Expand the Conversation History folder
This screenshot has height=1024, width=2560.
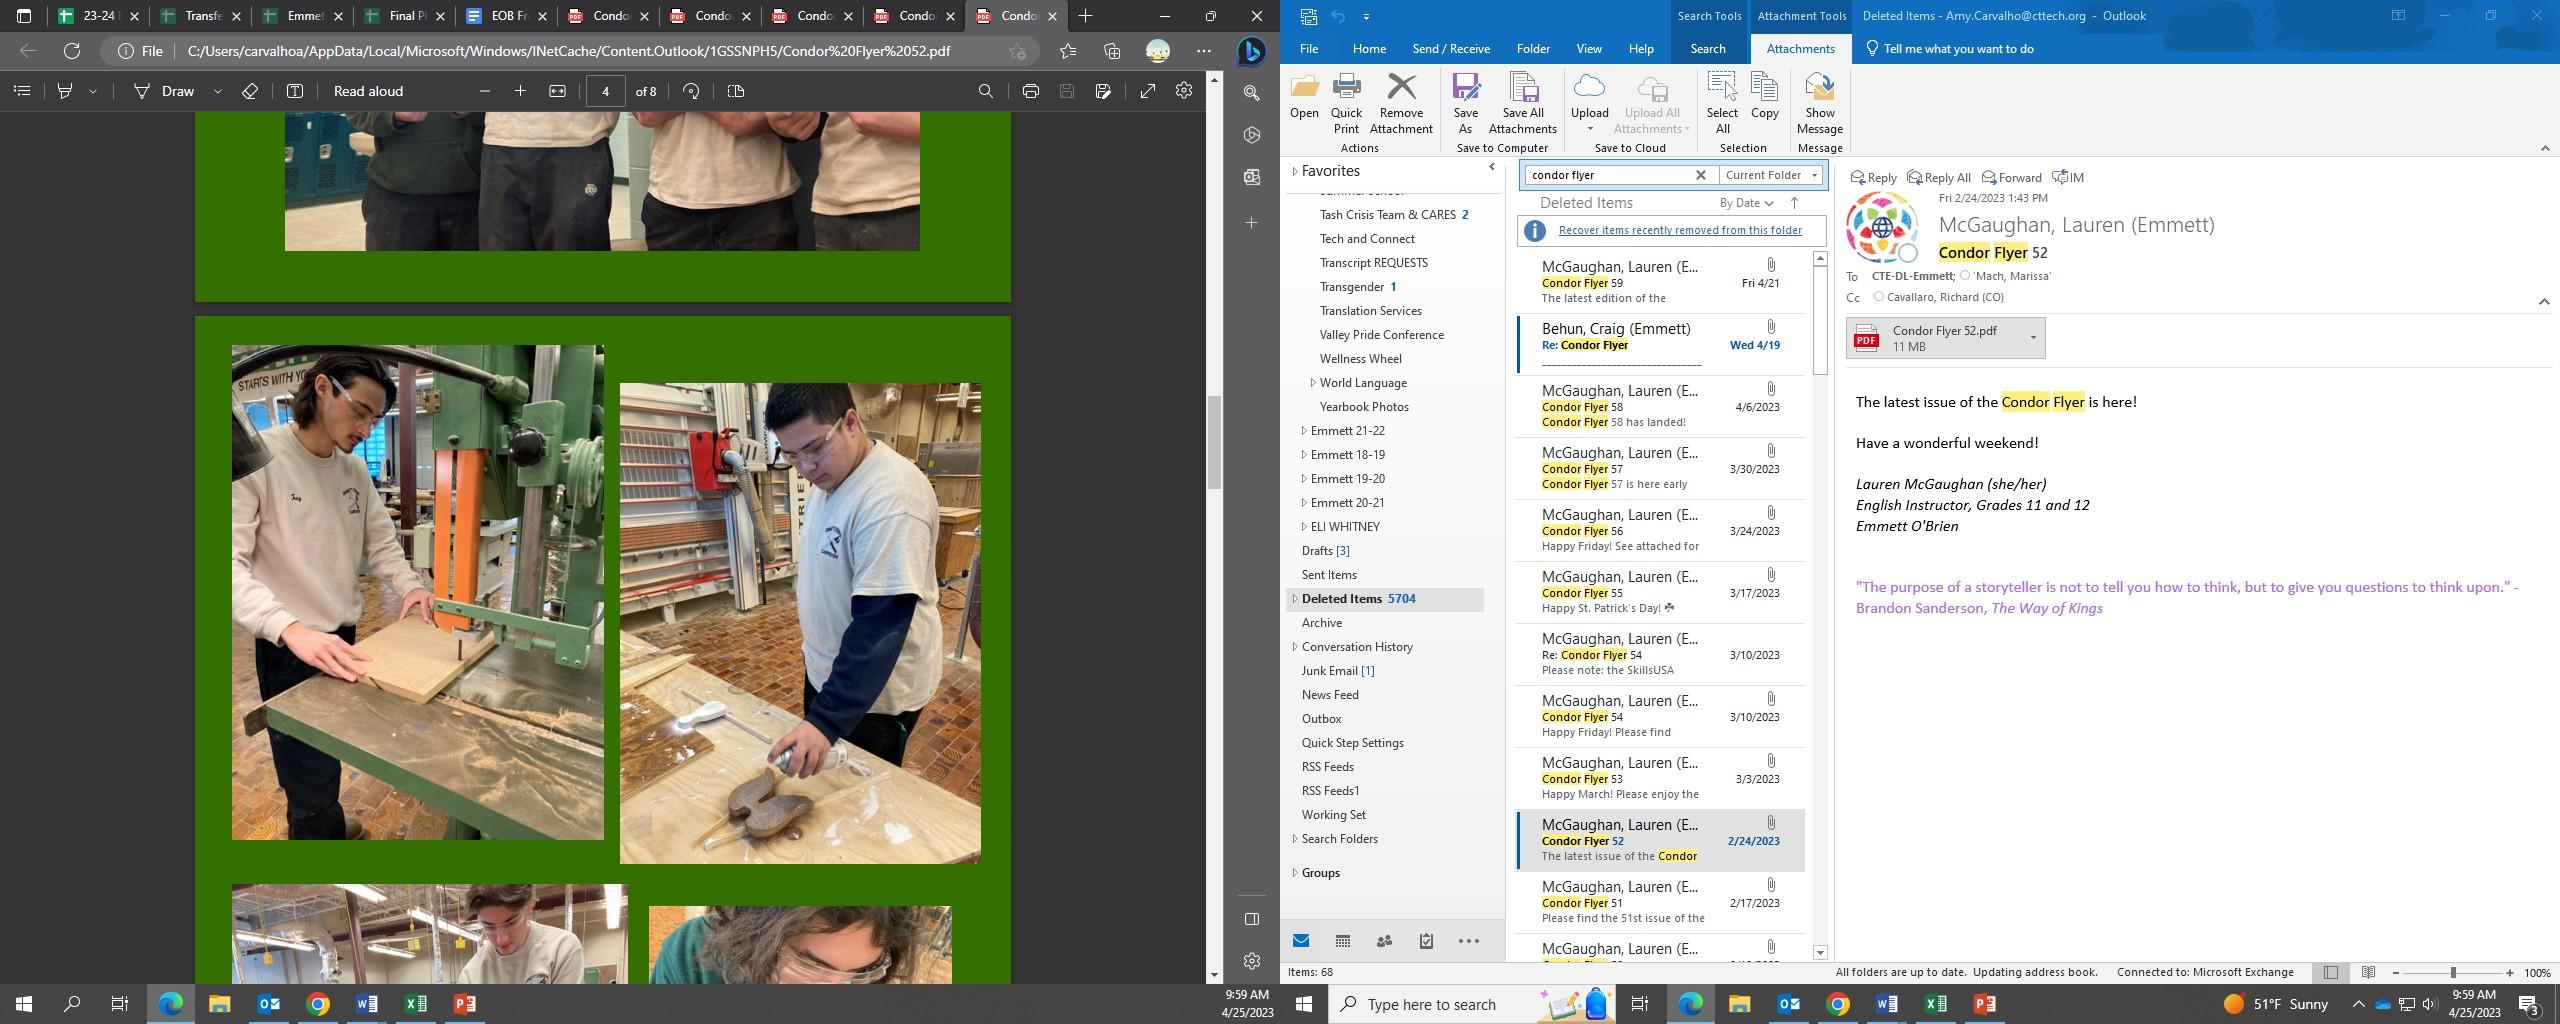click(1295, 647)
